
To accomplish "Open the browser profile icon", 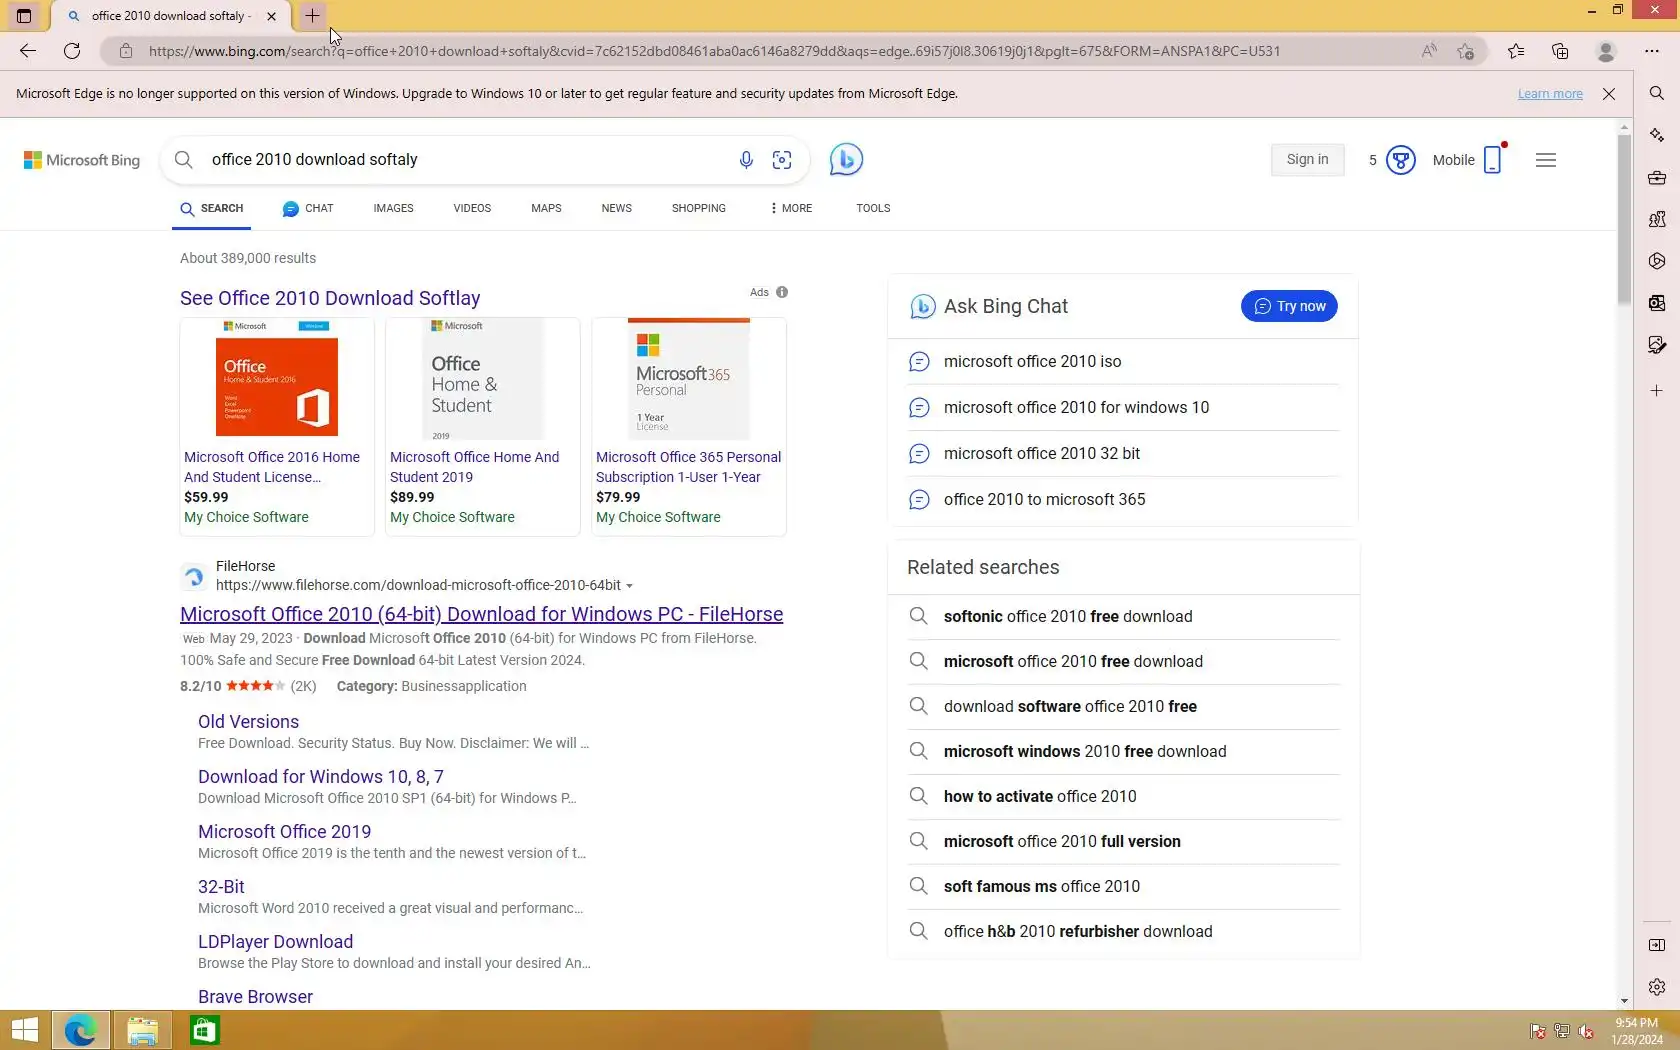I will (x=1606, y=51).
